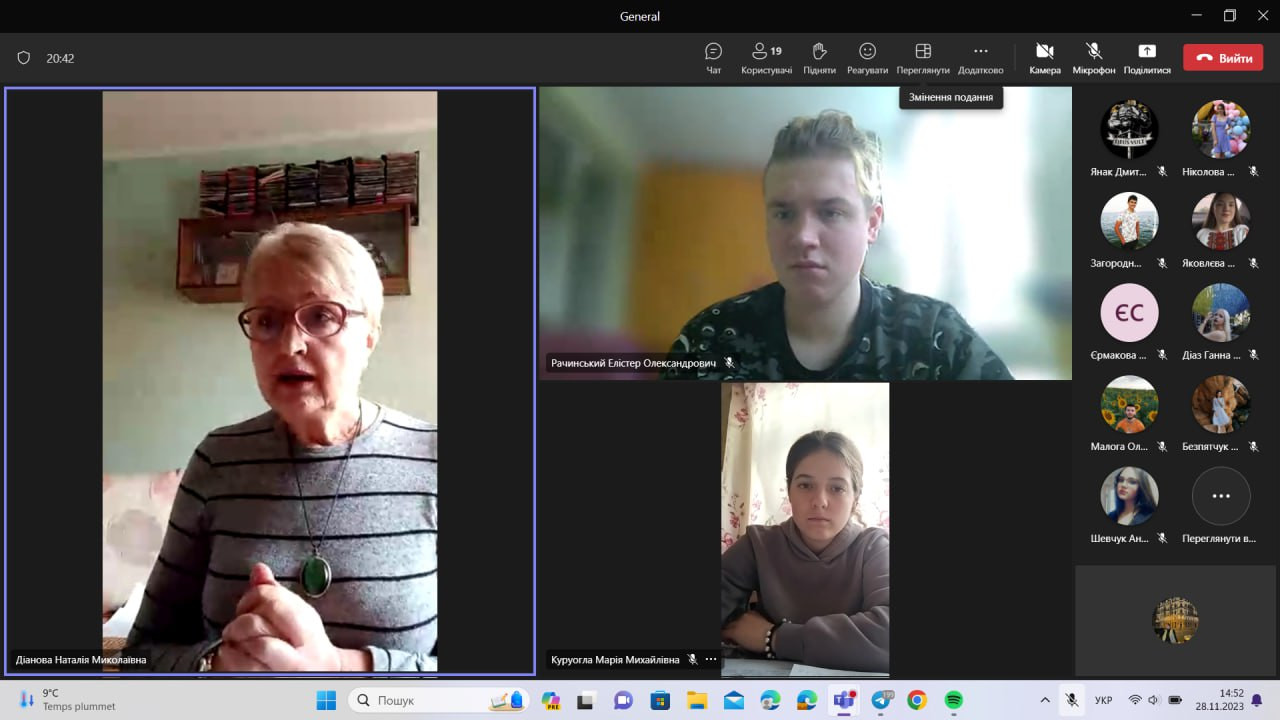Share screen with Поділитися
Viewport: 1280px width, 720px height.
[1147, 58]
